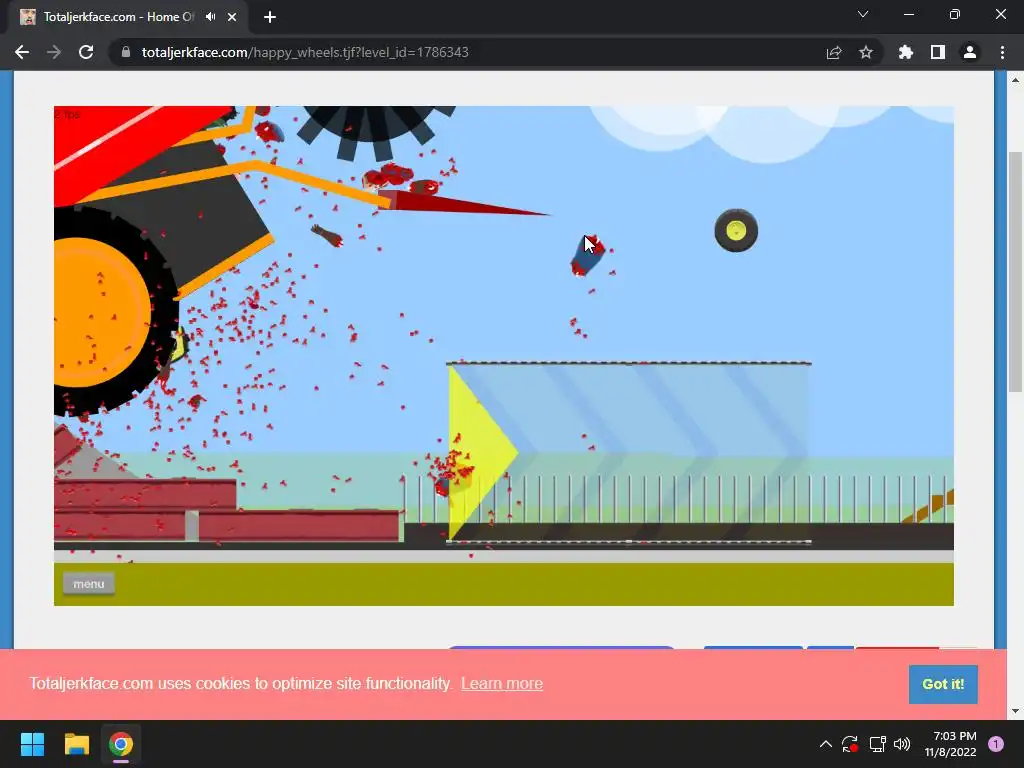The width and height of the screenshot is (1024, 768).
Task: Click the scrollbar up arrow
Action: coord(1015,80)
